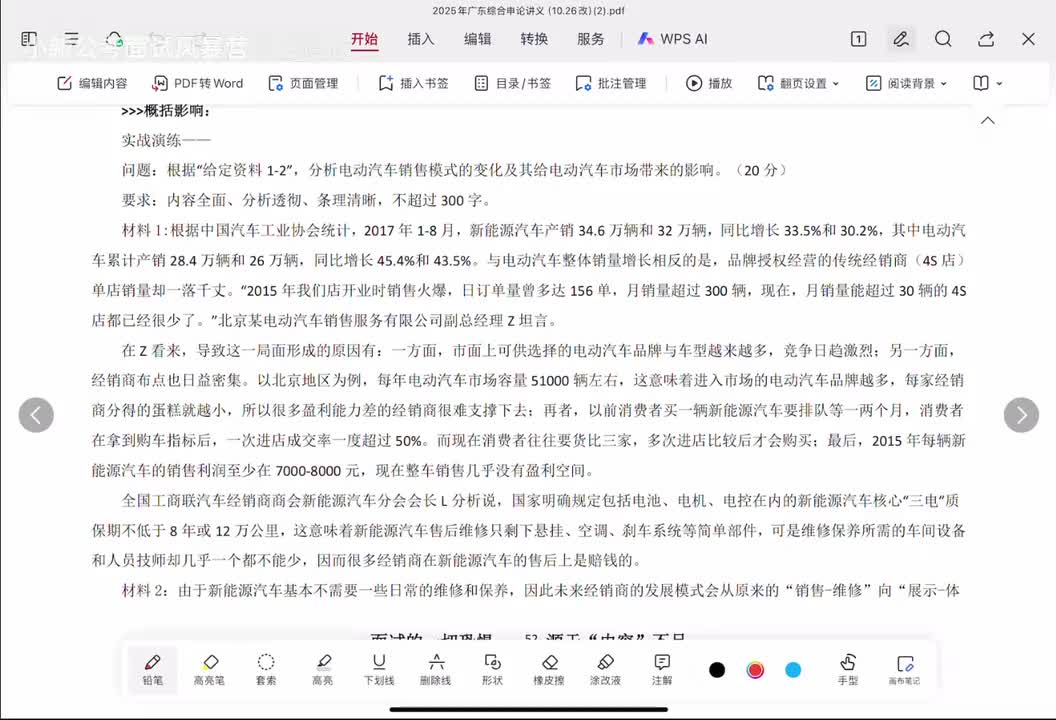The width and height of the screenshot is (1056, 720).
Task: Pick the red pen color
Action: 755,669
